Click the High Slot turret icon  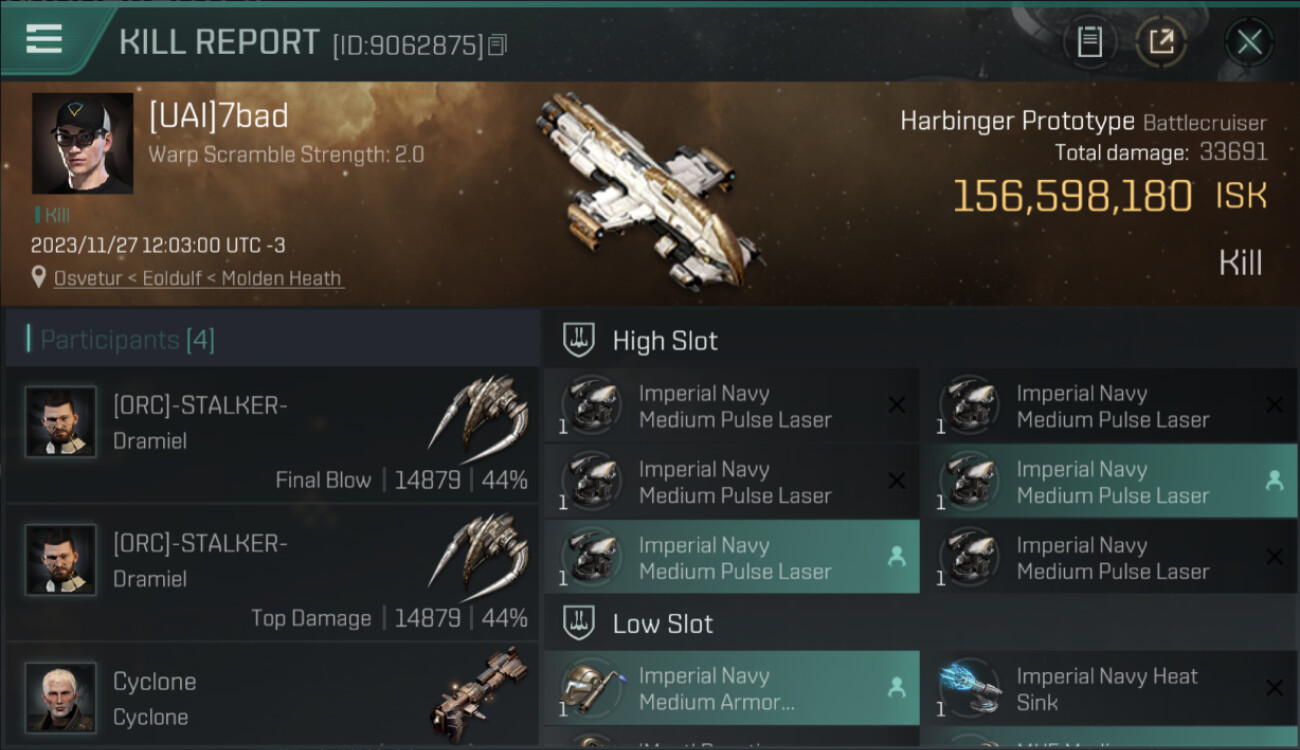pos(579,340)
